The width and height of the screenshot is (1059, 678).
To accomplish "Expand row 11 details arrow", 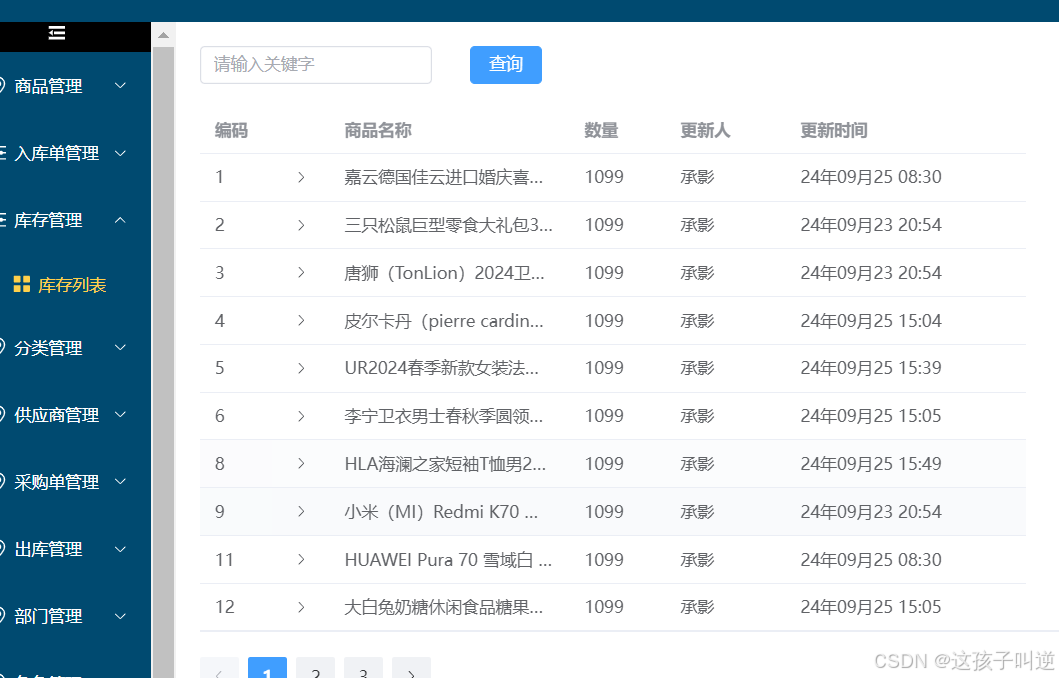I will (301, 559).
